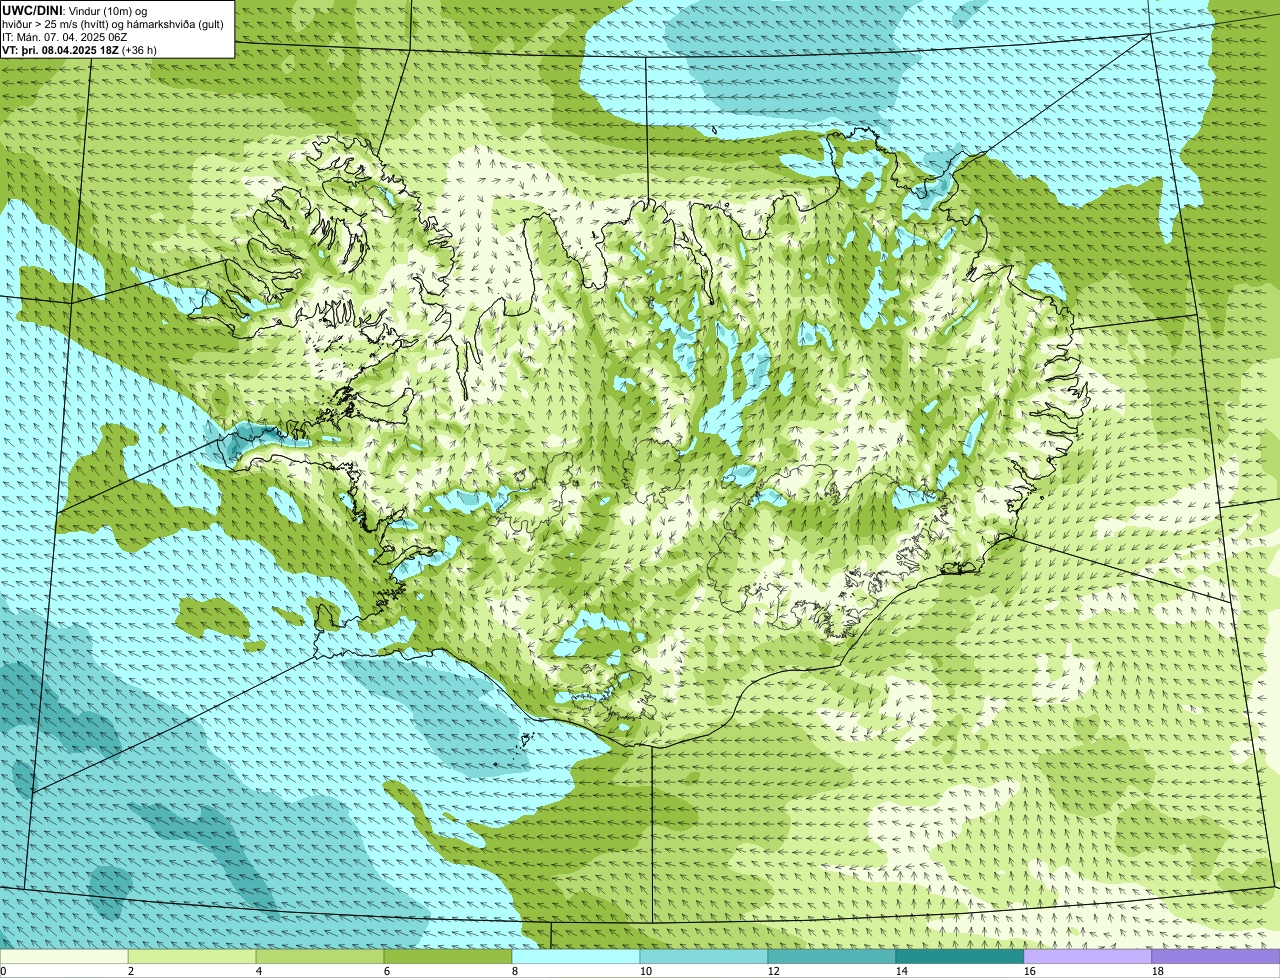Click the 'VT: þri. 08.04.2025 18Z (+36 h)' line
The width and height of the screenshot is (1280, 978).
click(80, 49)
